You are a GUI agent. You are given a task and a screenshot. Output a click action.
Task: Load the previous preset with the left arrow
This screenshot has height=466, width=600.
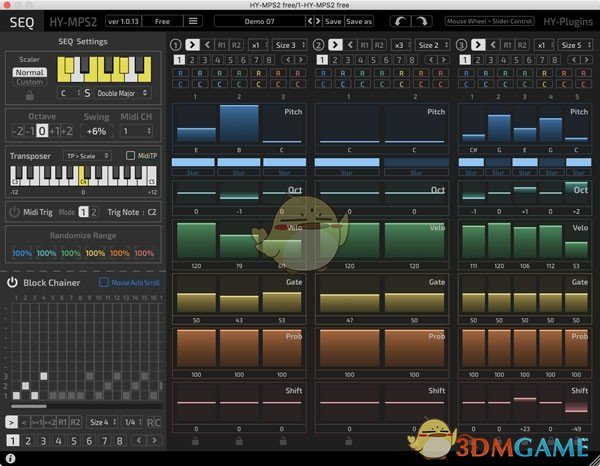coord(310,21)
